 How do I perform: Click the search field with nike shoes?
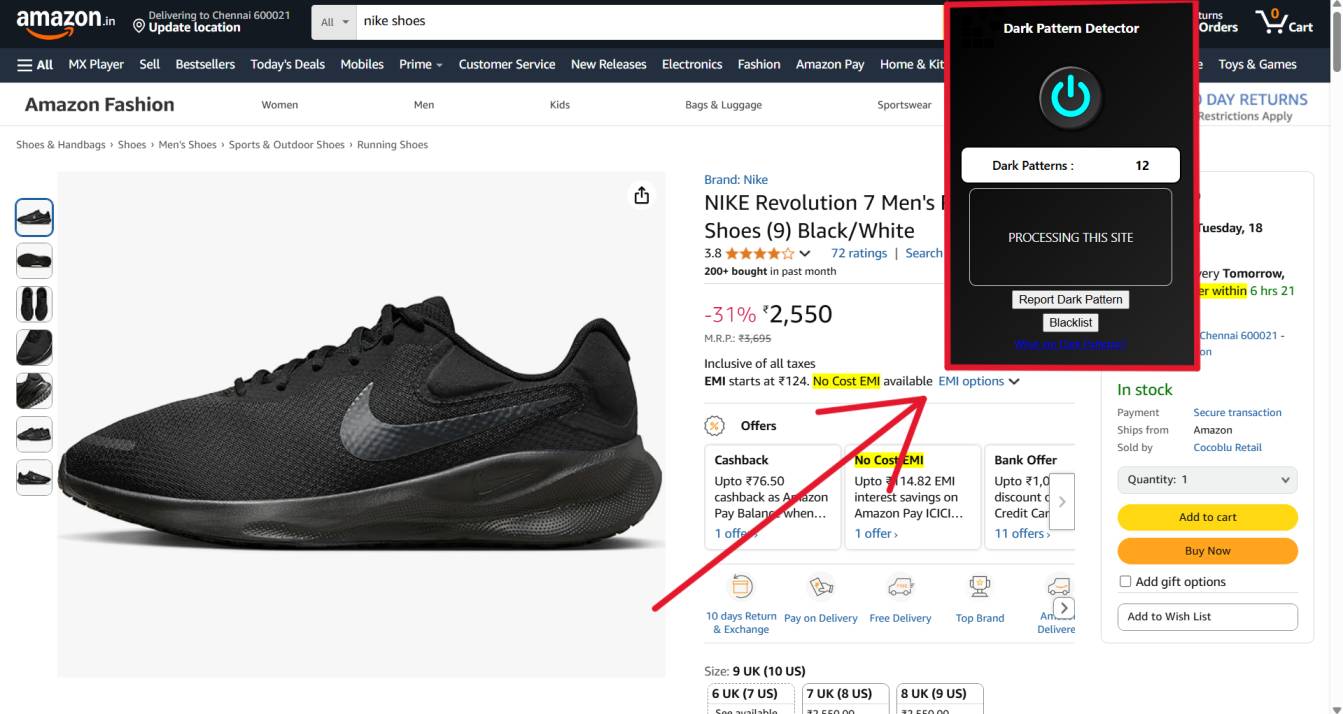coord(650,21)
